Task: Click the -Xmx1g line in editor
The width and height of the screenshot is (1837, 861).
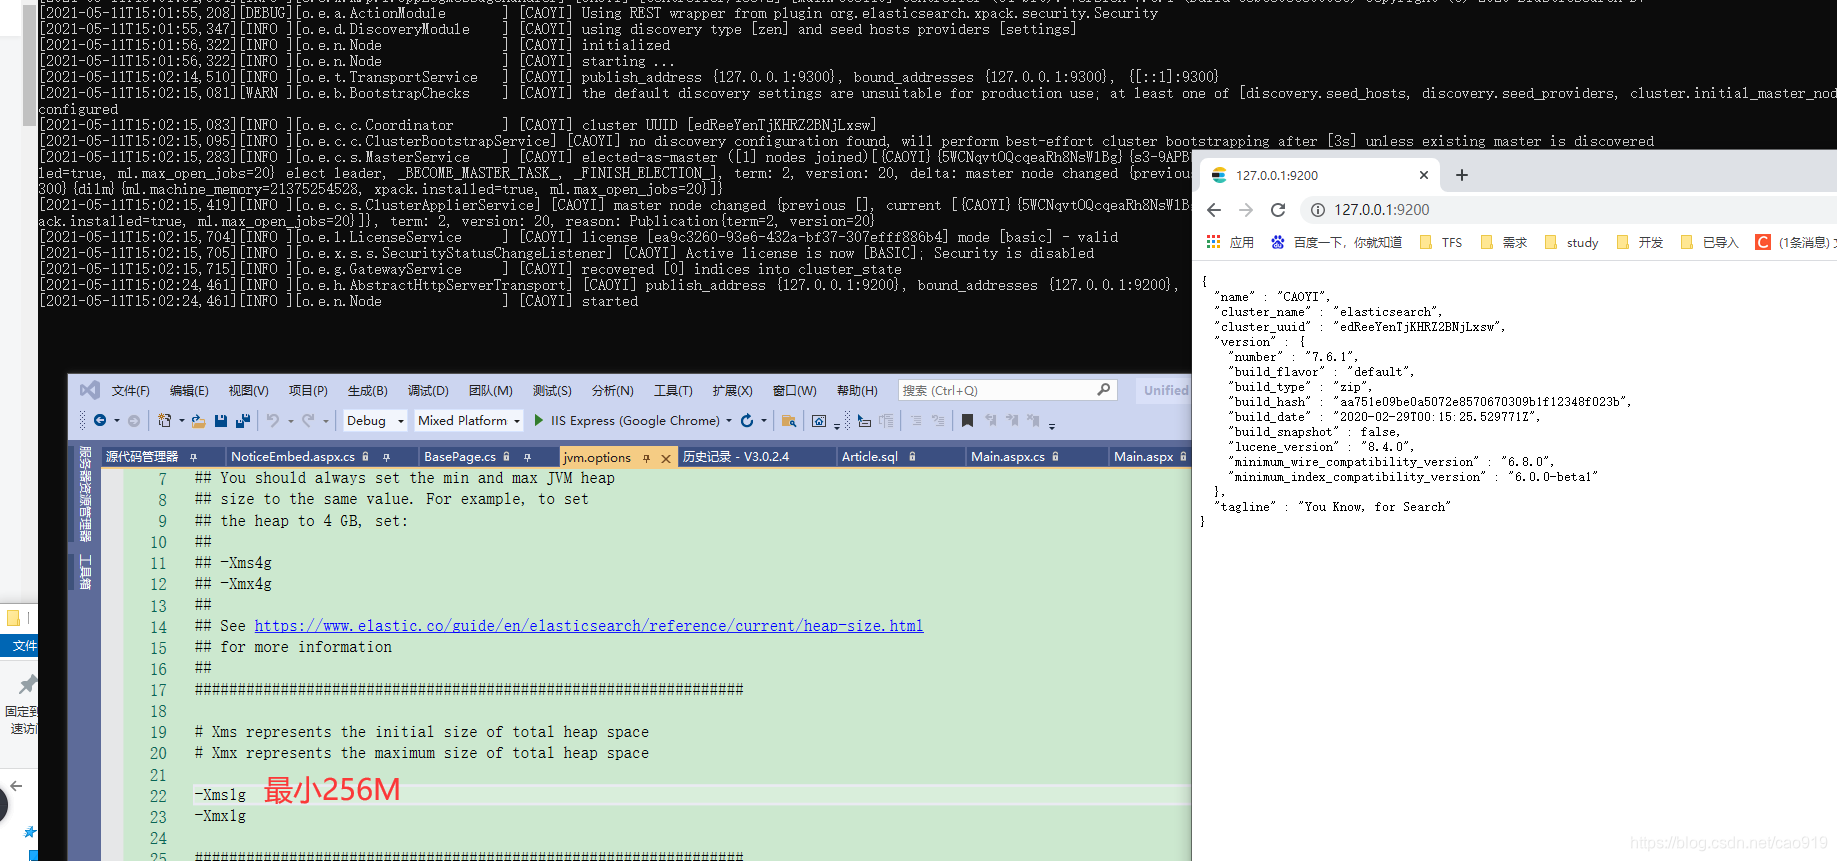Action: click(220, 816)
